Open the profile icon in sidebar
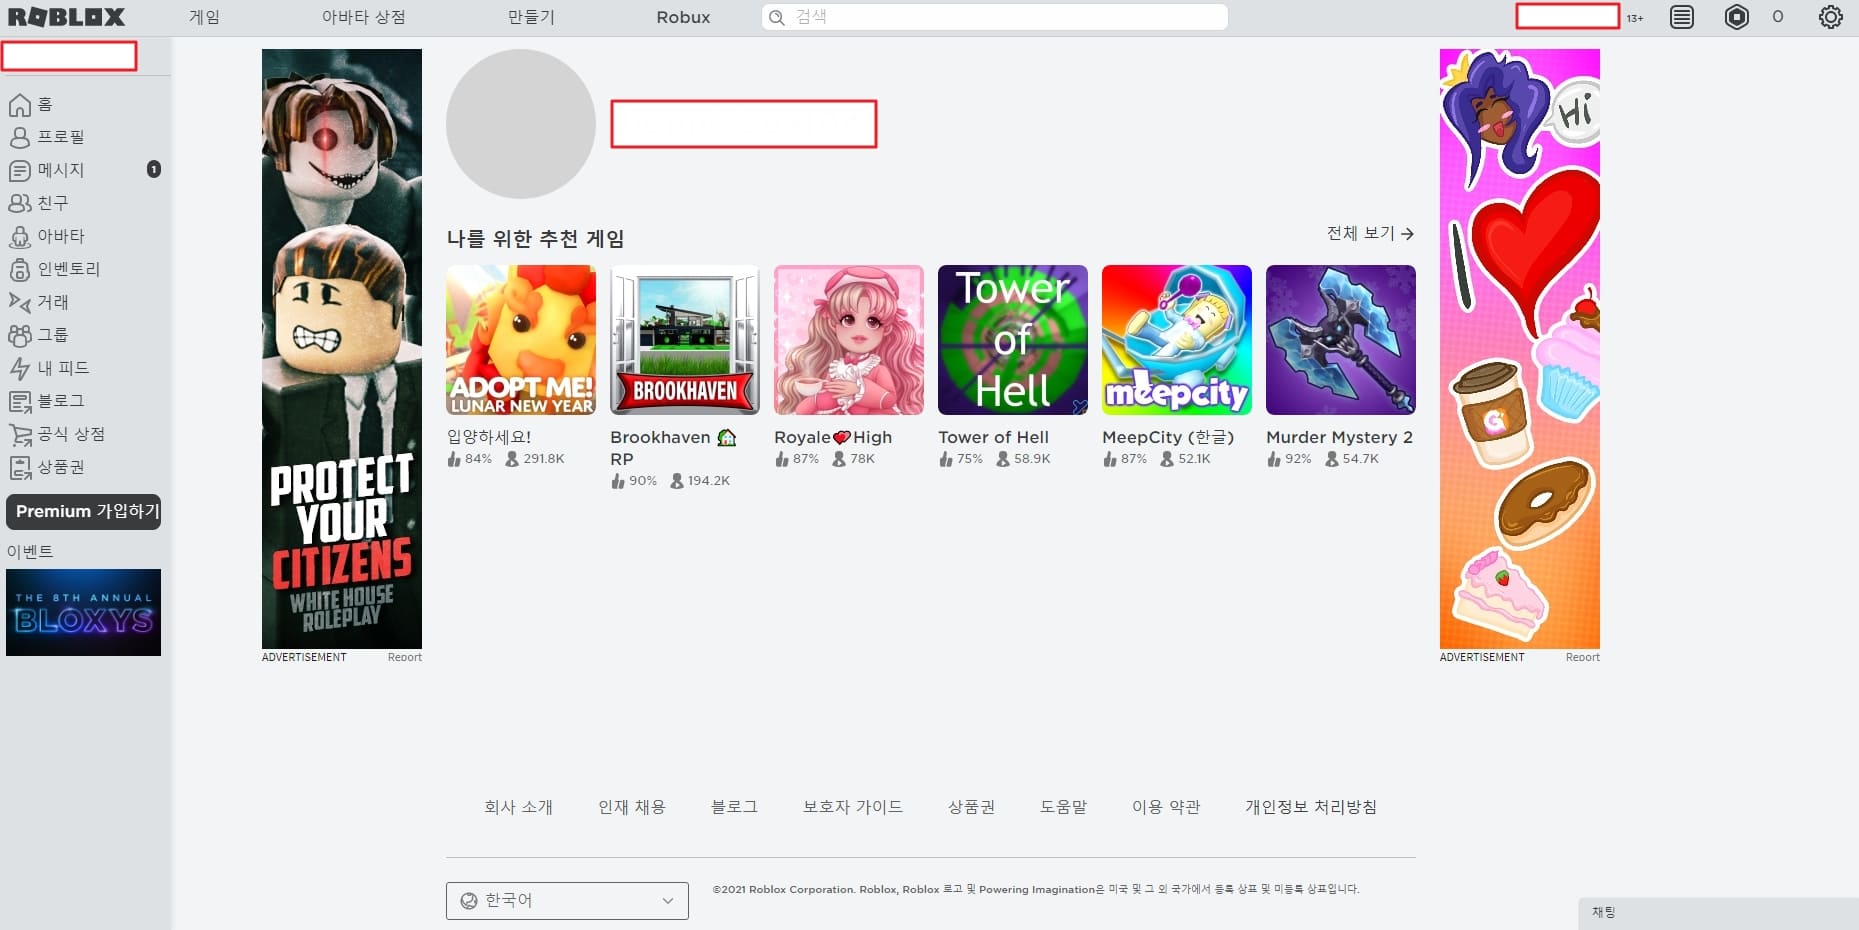This screenshot has width=1859, height=930. (x=19, y=138)
